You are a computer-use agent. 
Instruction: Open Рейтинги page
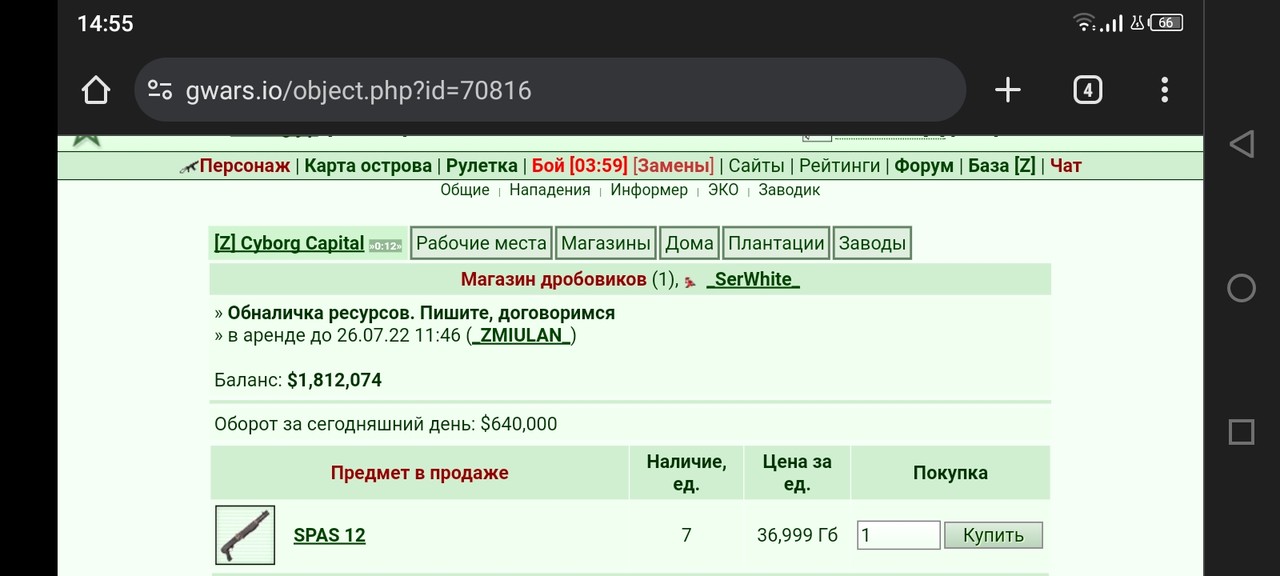coord(839,166)
